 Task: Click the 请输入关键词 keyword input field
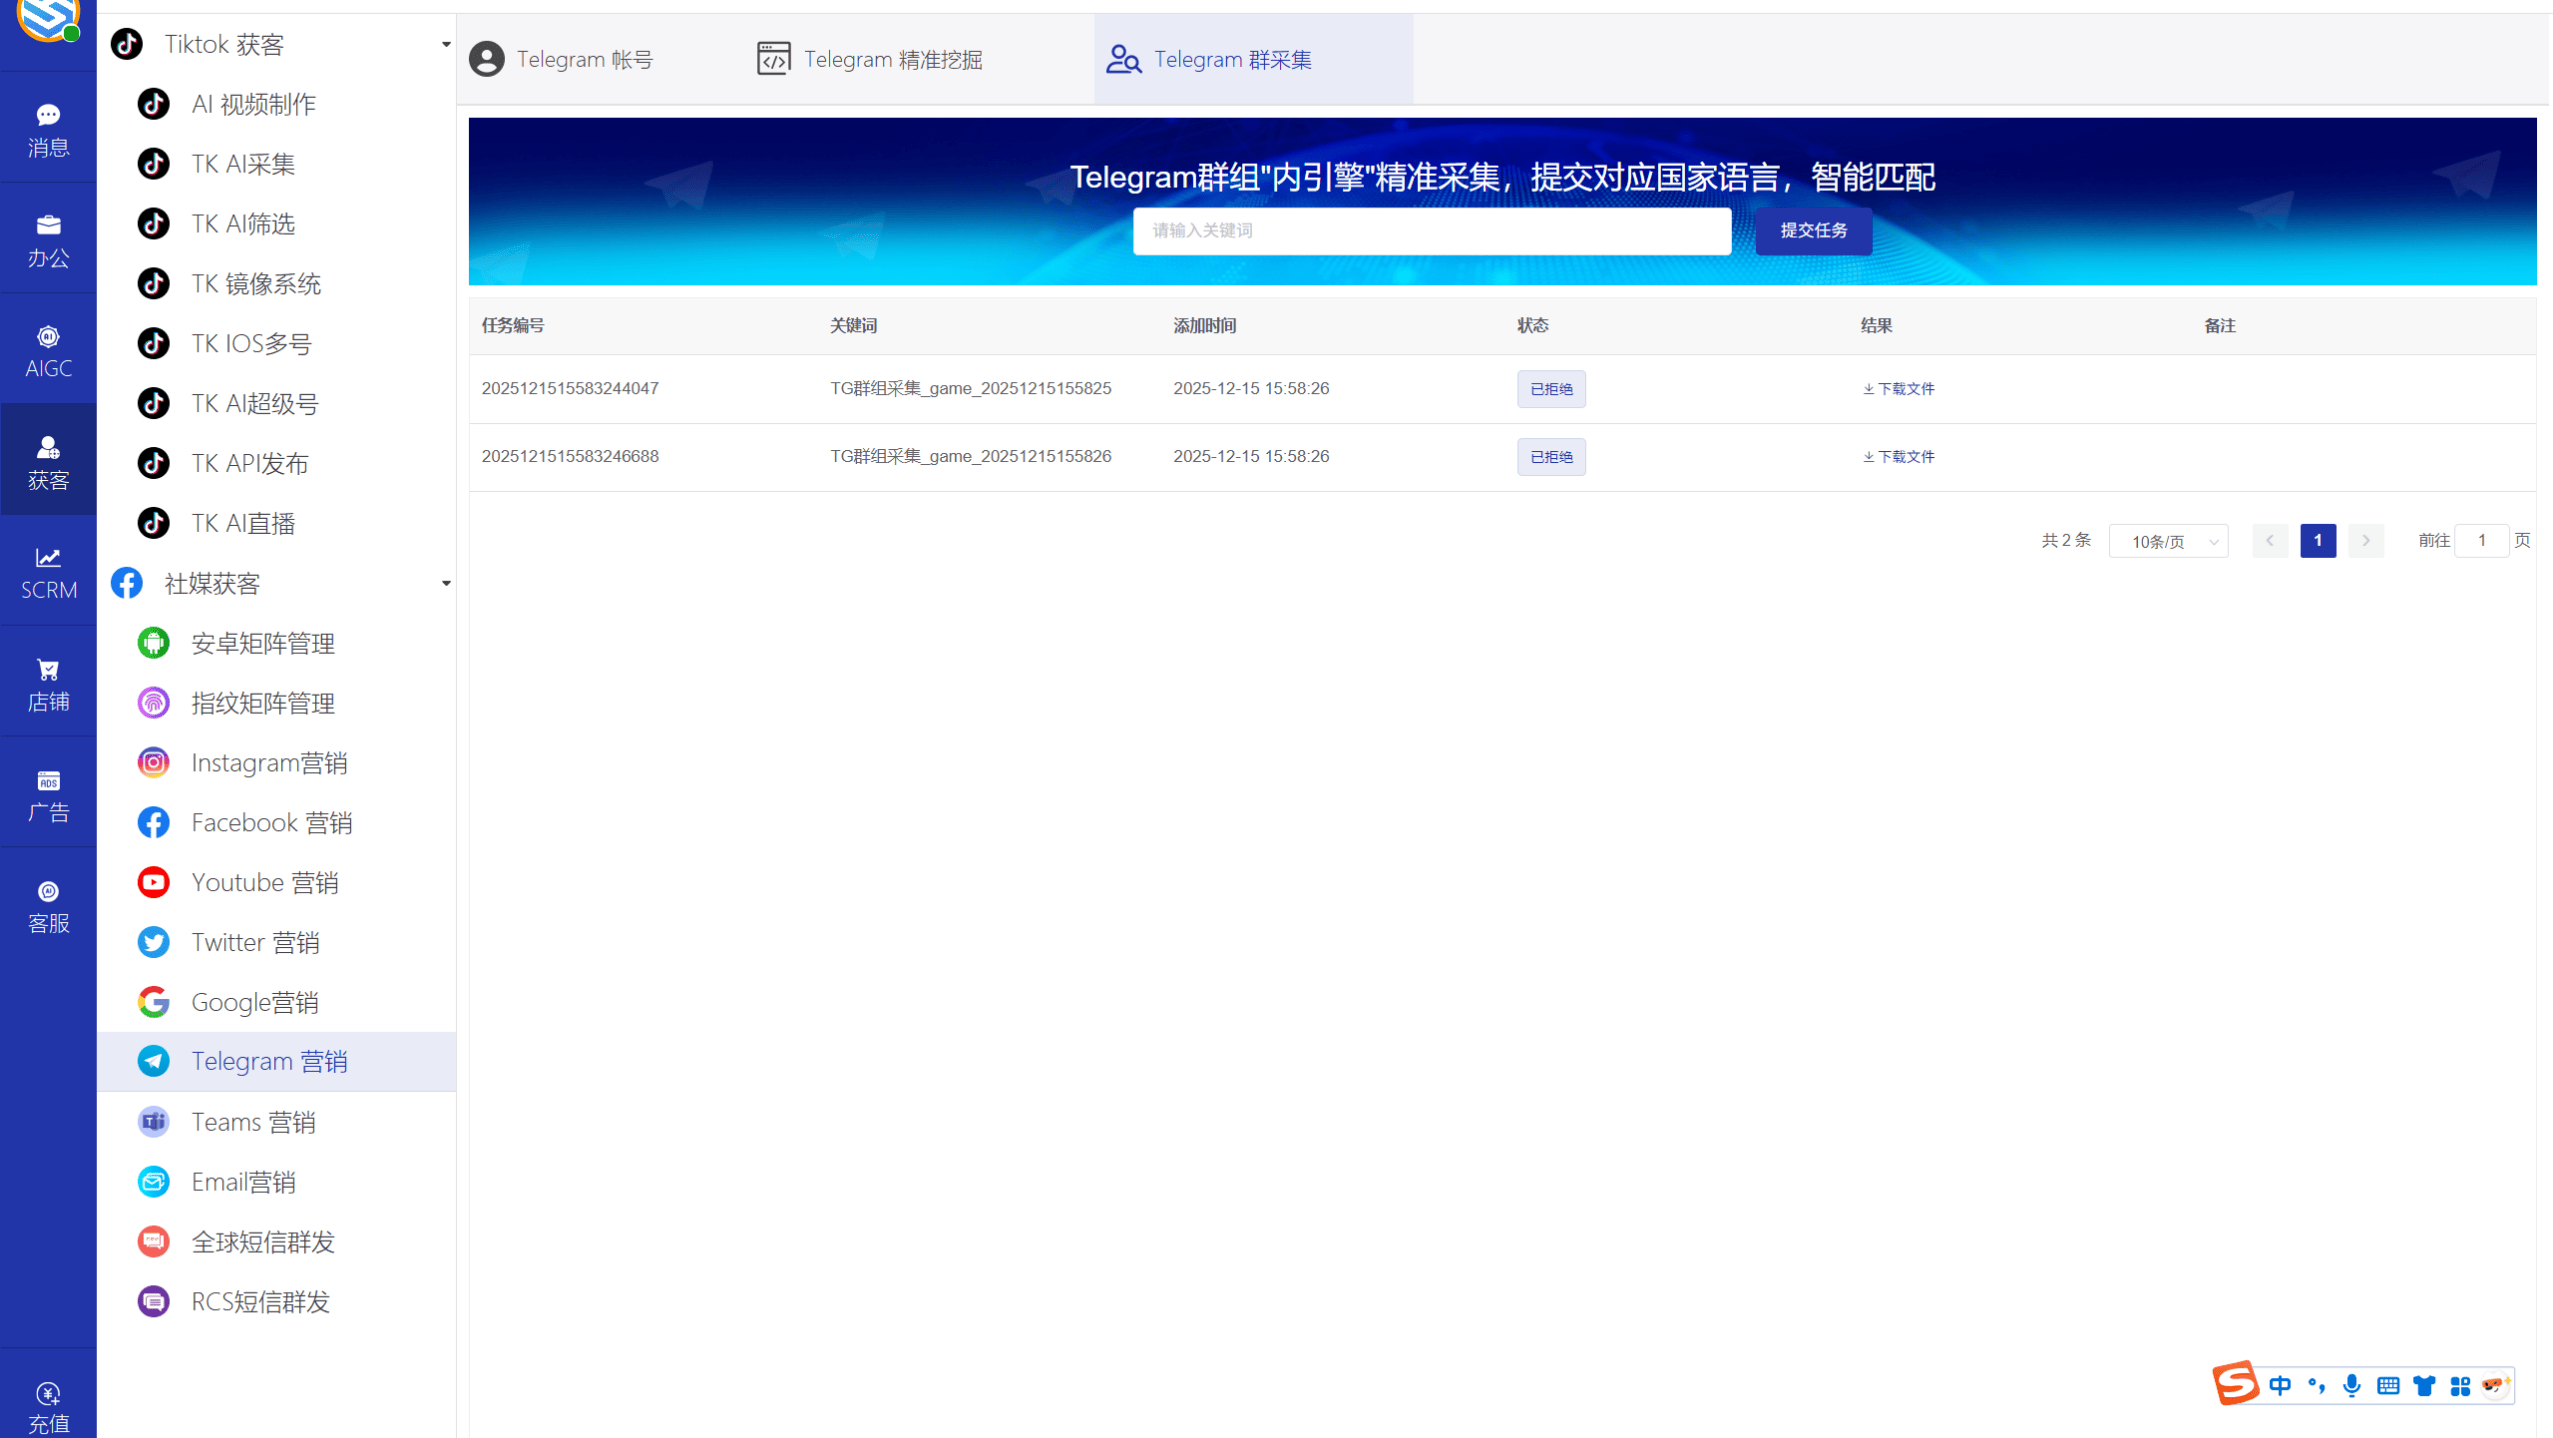[1431, 231]
